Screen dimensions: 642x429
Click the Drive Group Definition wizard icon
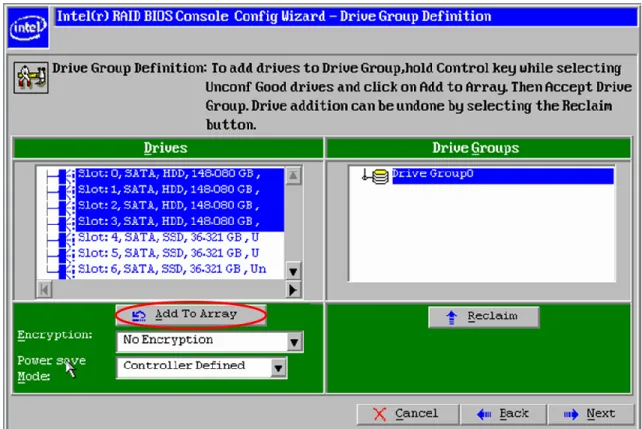click(x=31, y=78)
